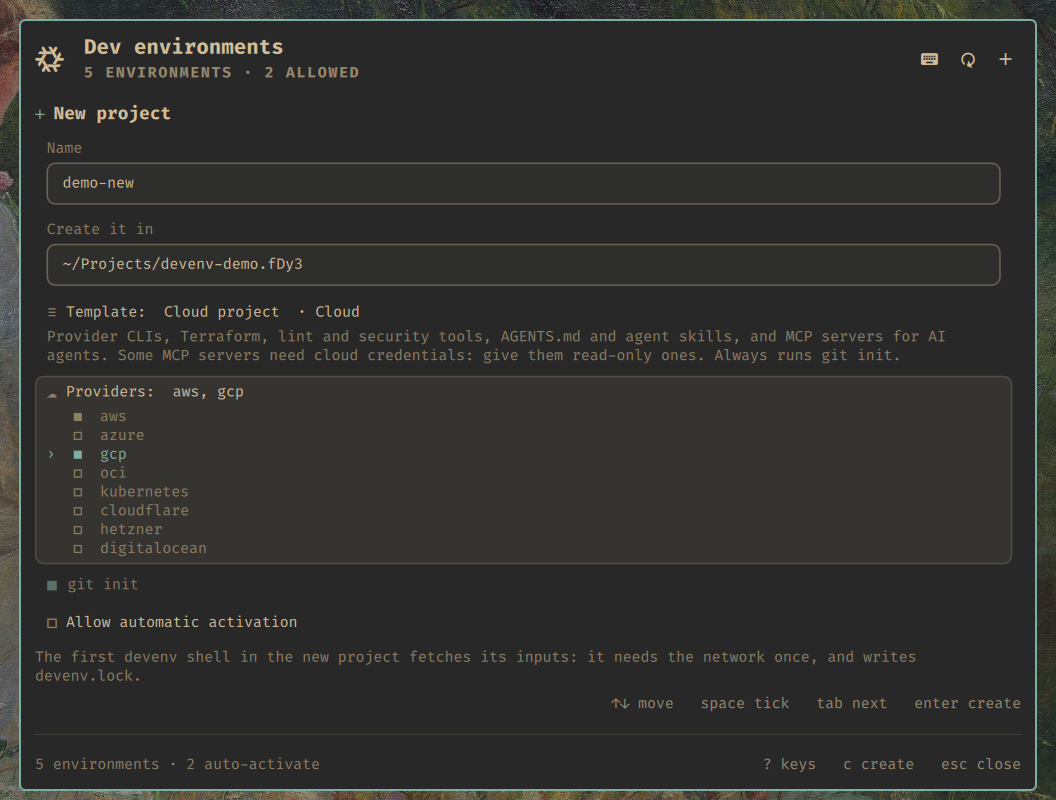This screenshot has width=1056, height=800.
Task: Tick the hetzner provider checkbox
Action: click(78, 530)
